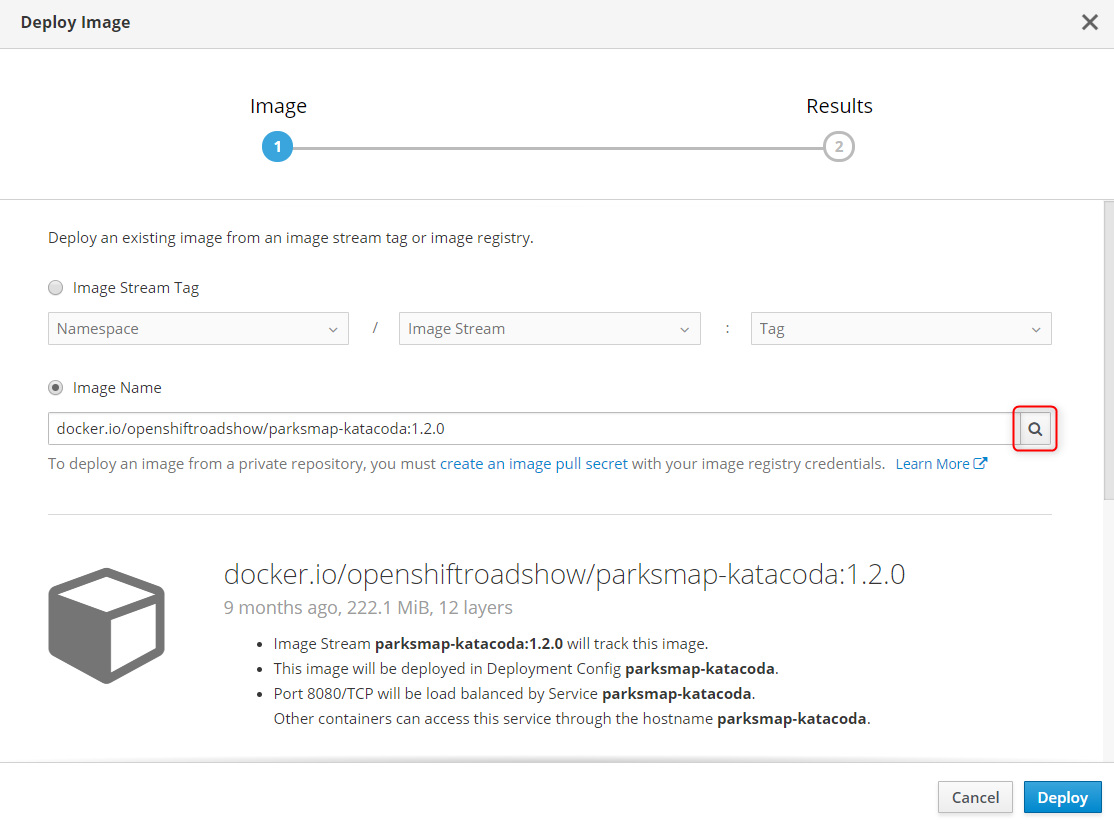Click the search magnifier icon for image name

pyautogui.click(x=1035, y=428)
